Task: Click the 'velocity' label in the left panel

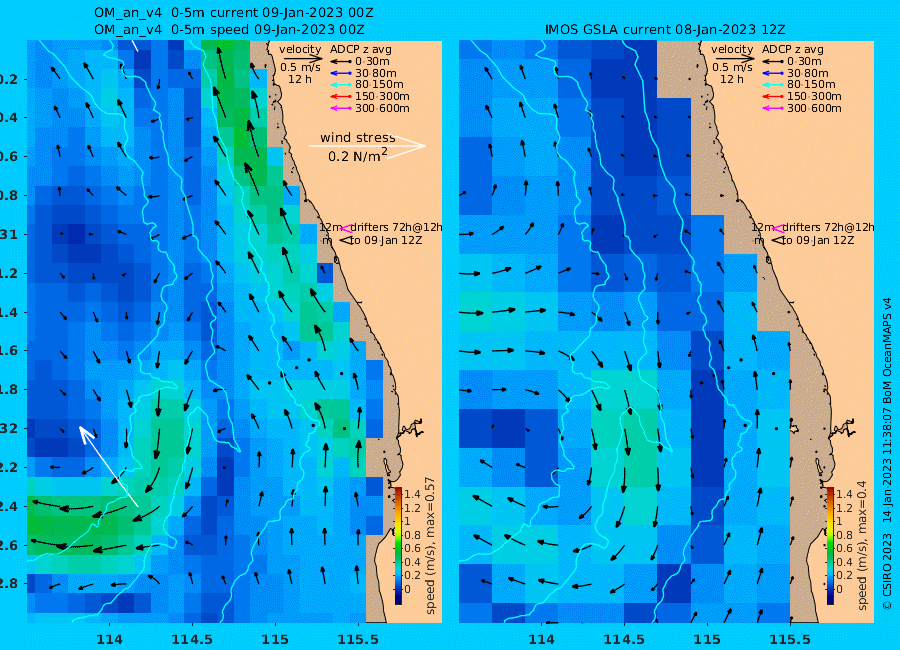Action: point(300,49)
